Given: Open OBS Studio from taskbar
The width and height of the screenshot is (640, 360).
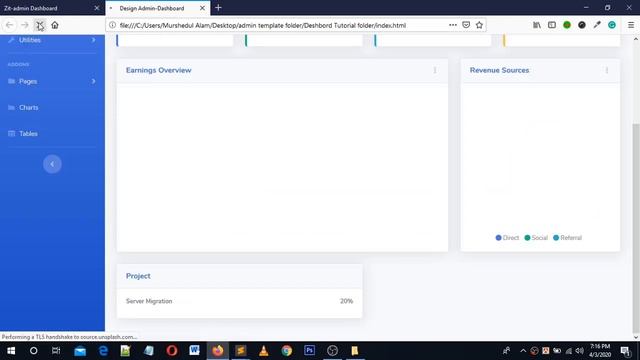Looking at the screenshot, I should click(x=332, y=351).
